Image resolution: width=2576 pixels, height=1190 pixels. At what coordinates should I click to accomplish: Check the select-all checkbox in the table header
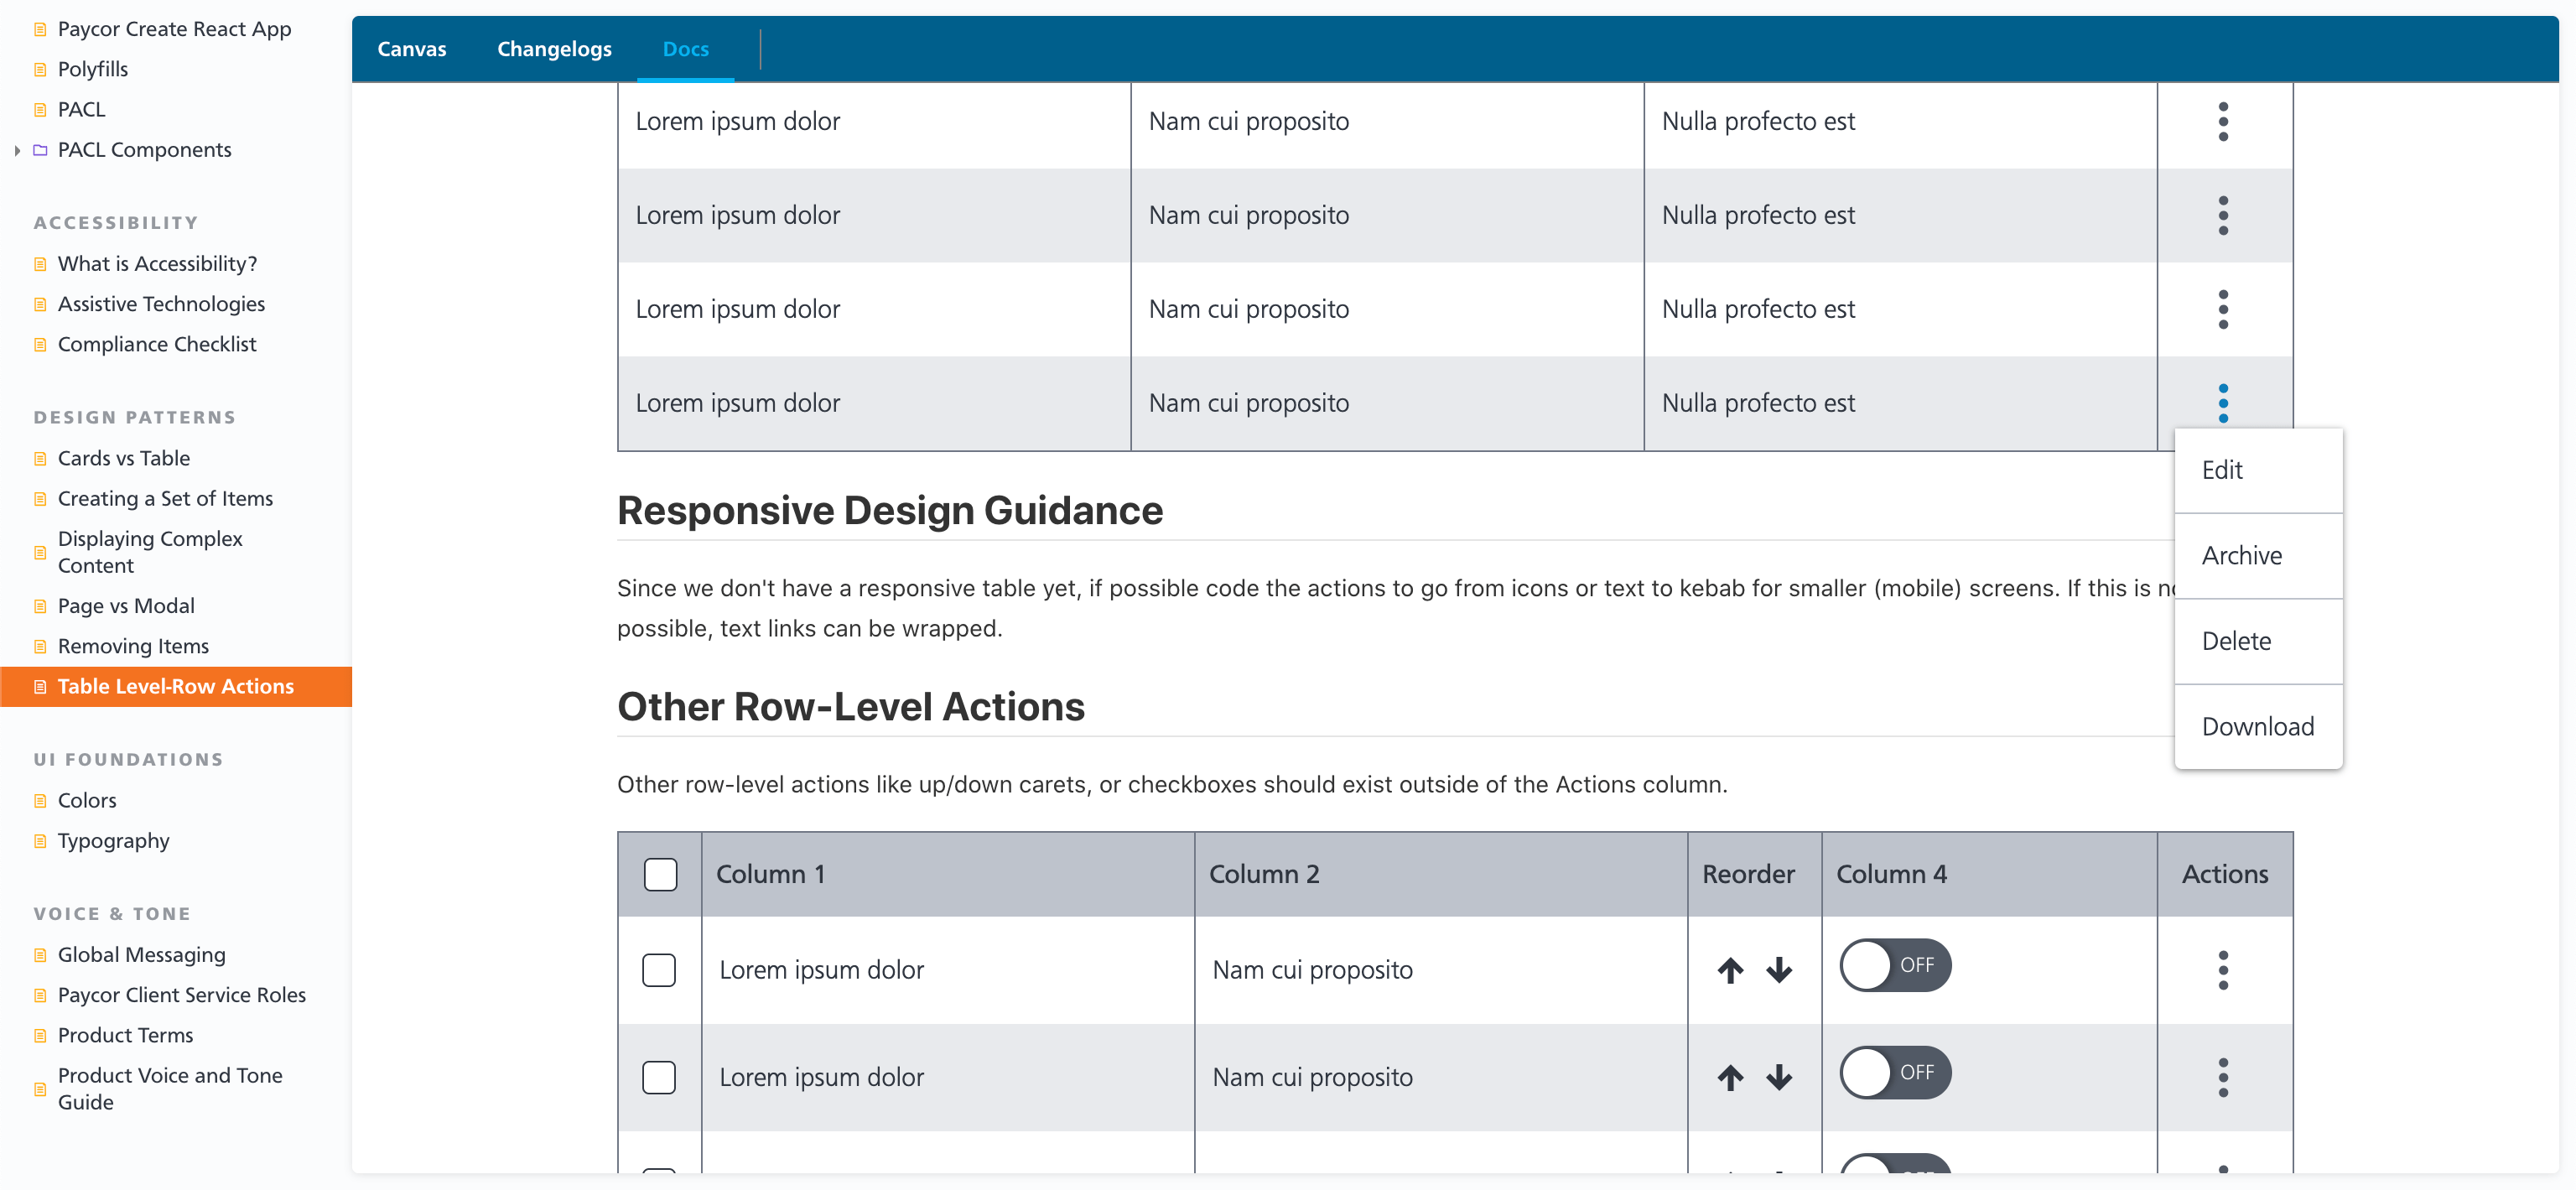pyautogui.click(x=659, y=873)
